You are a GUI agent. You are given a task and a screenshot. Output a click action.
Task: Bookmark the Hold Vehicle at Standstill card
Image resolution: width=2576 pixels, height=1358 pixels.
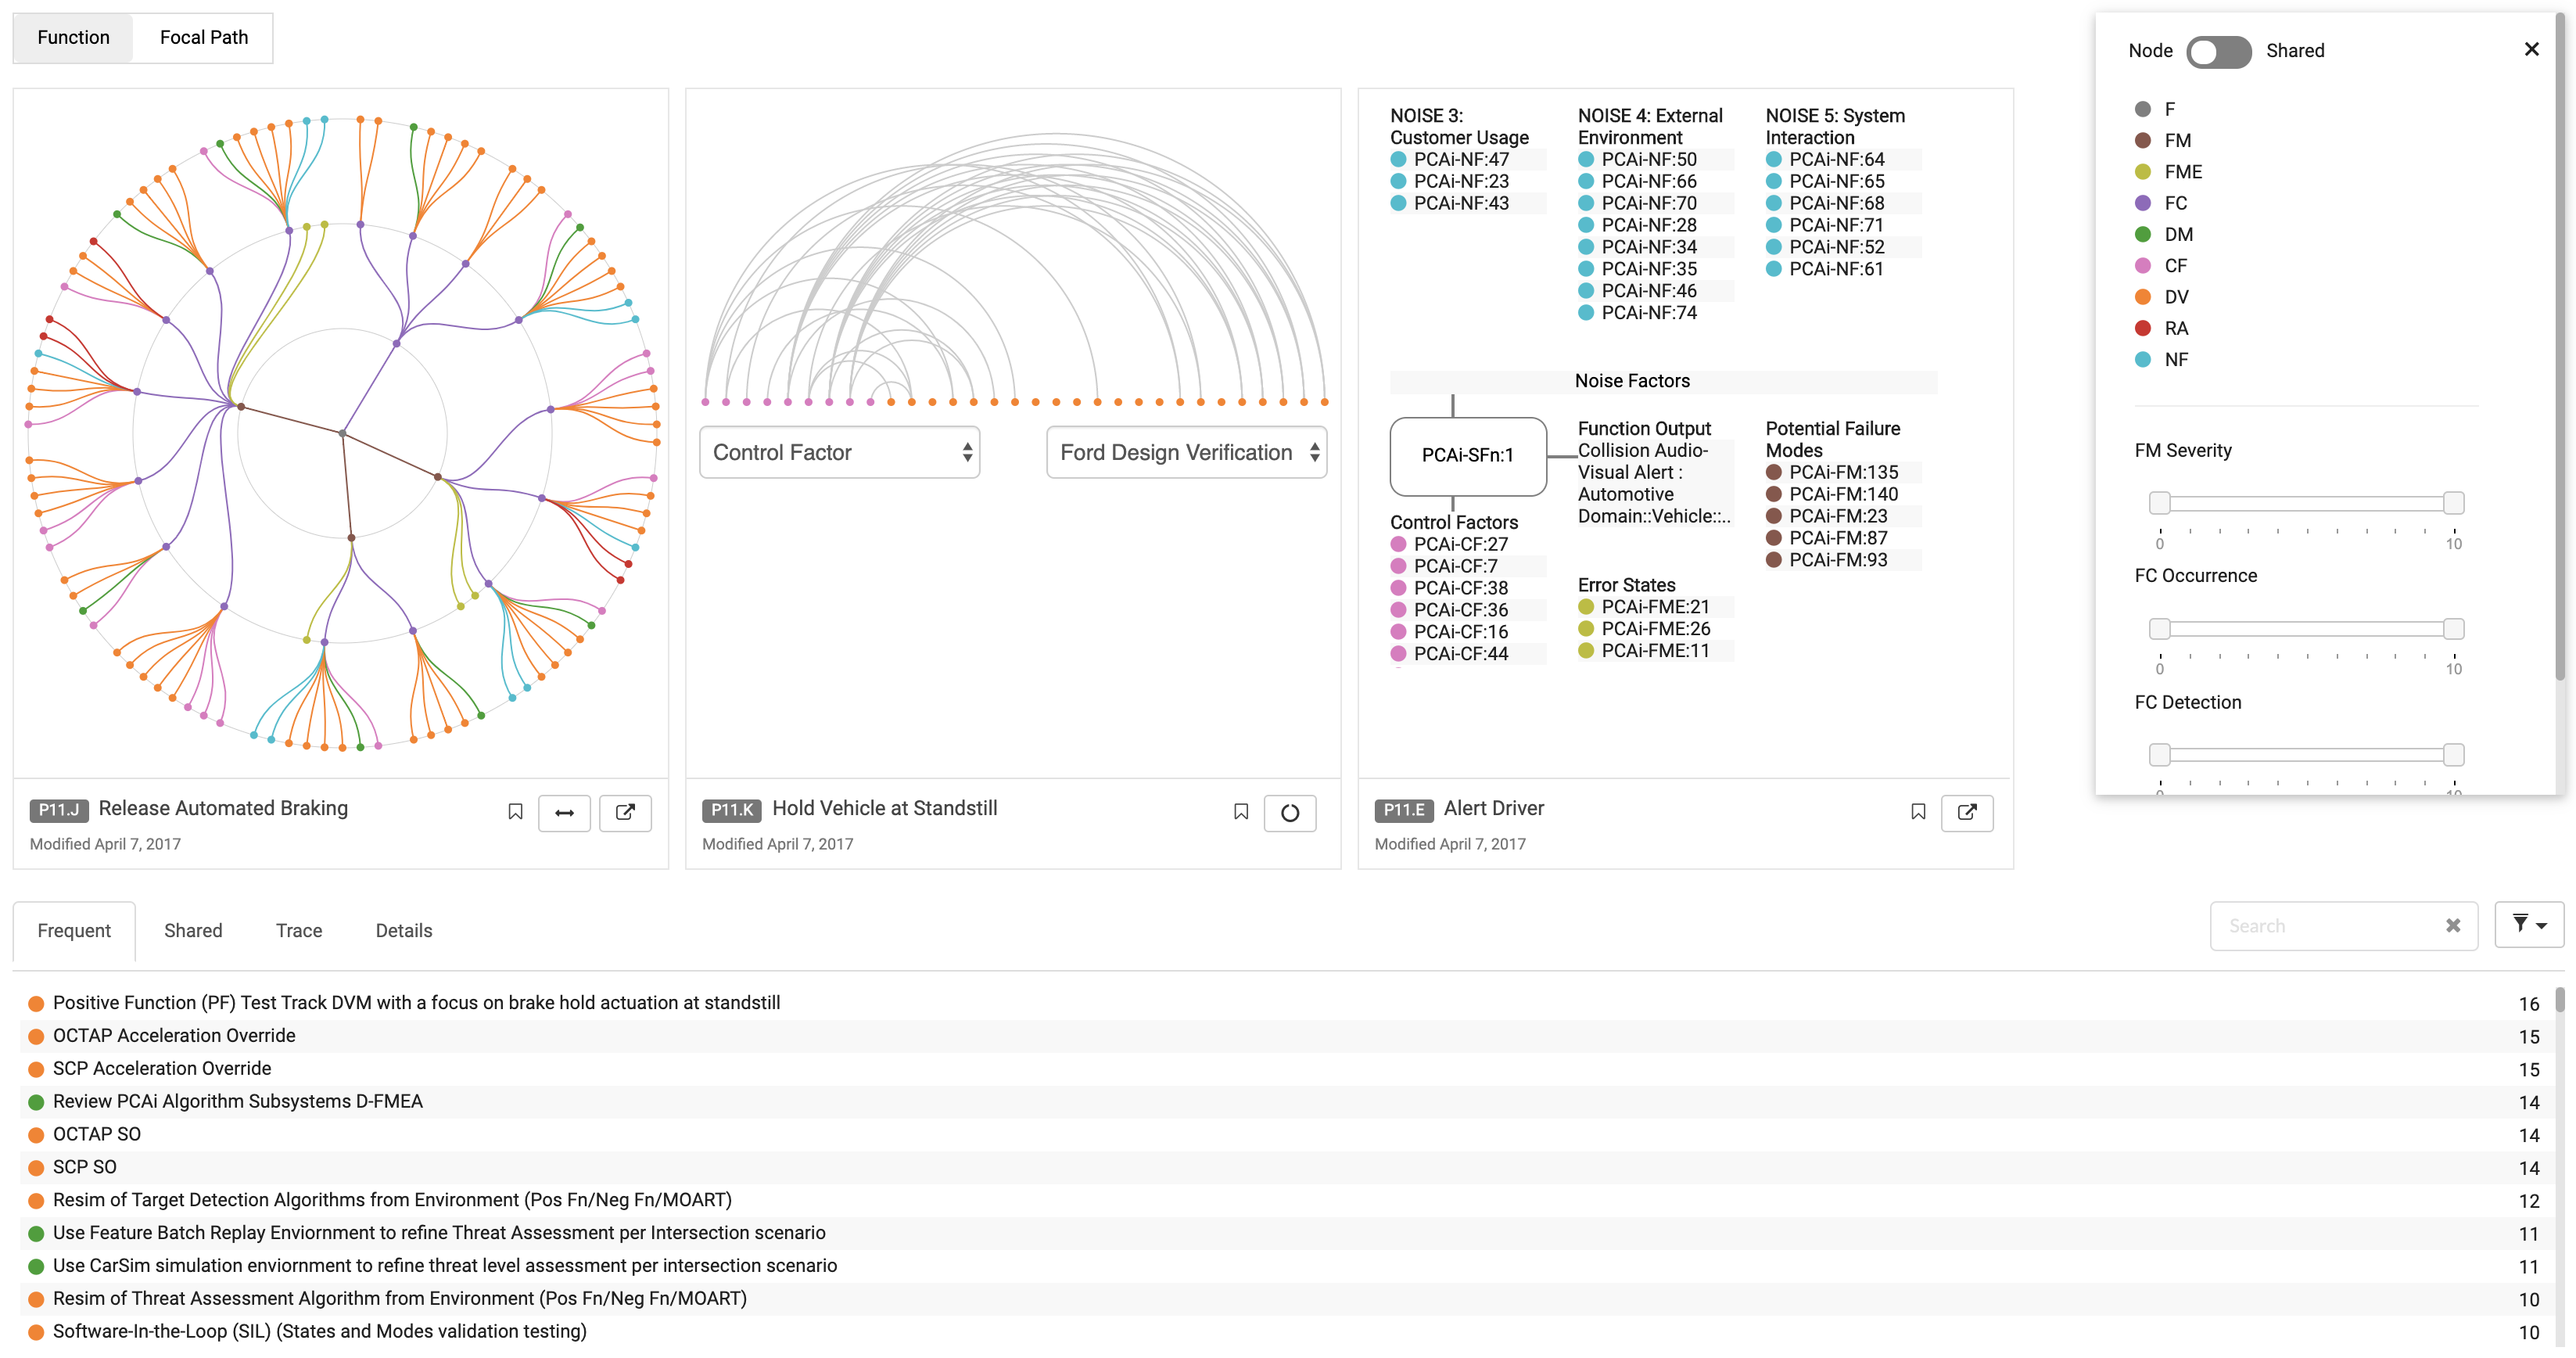(1240, 812)
